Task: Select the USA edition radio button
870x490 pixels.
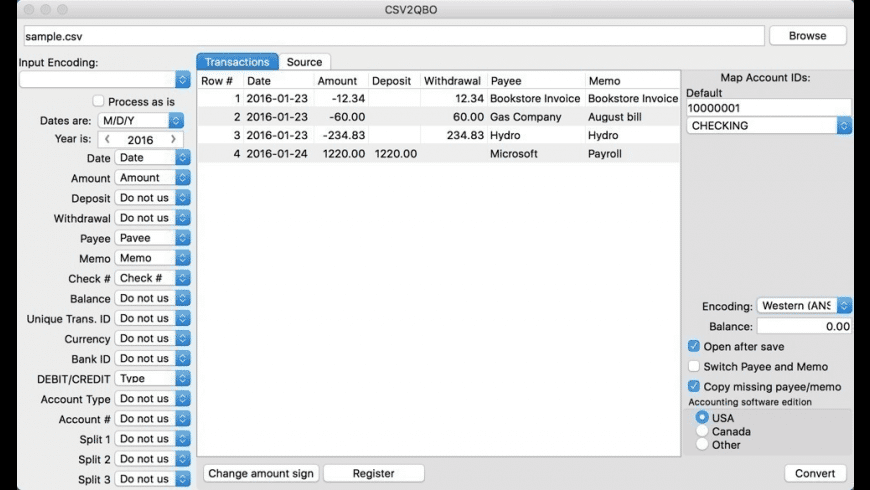Action: (x=702, y=417)
